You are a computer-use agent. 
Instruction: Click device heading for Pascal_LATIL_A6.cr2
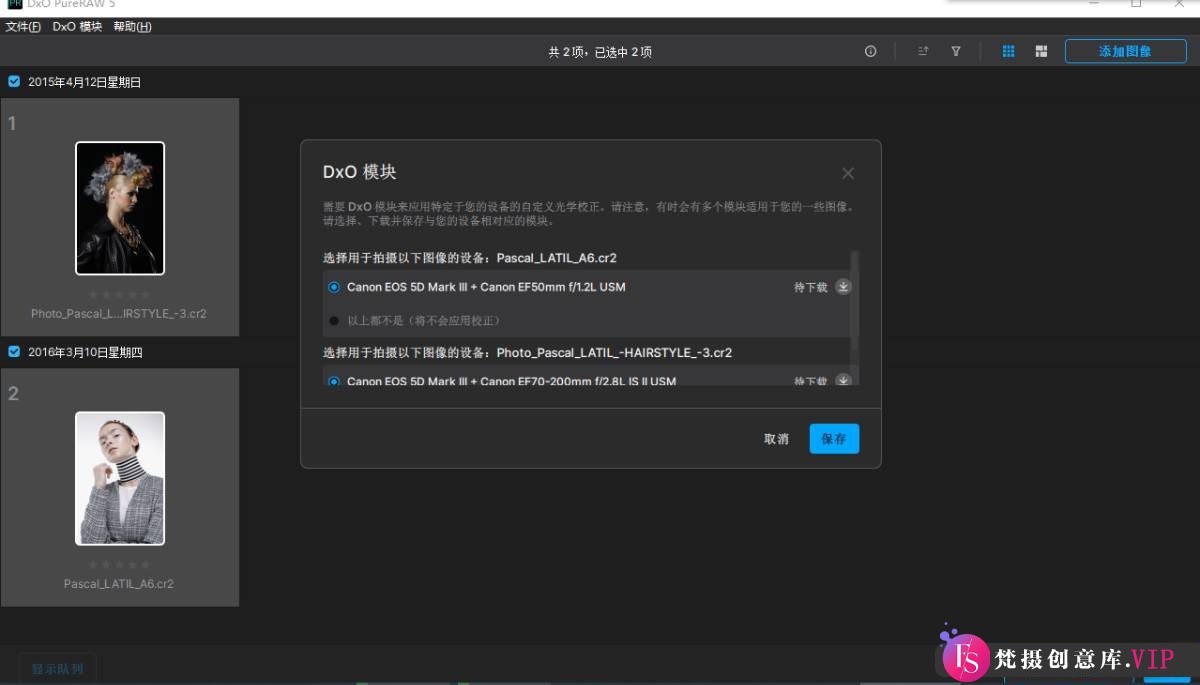[x=470, y=258]
